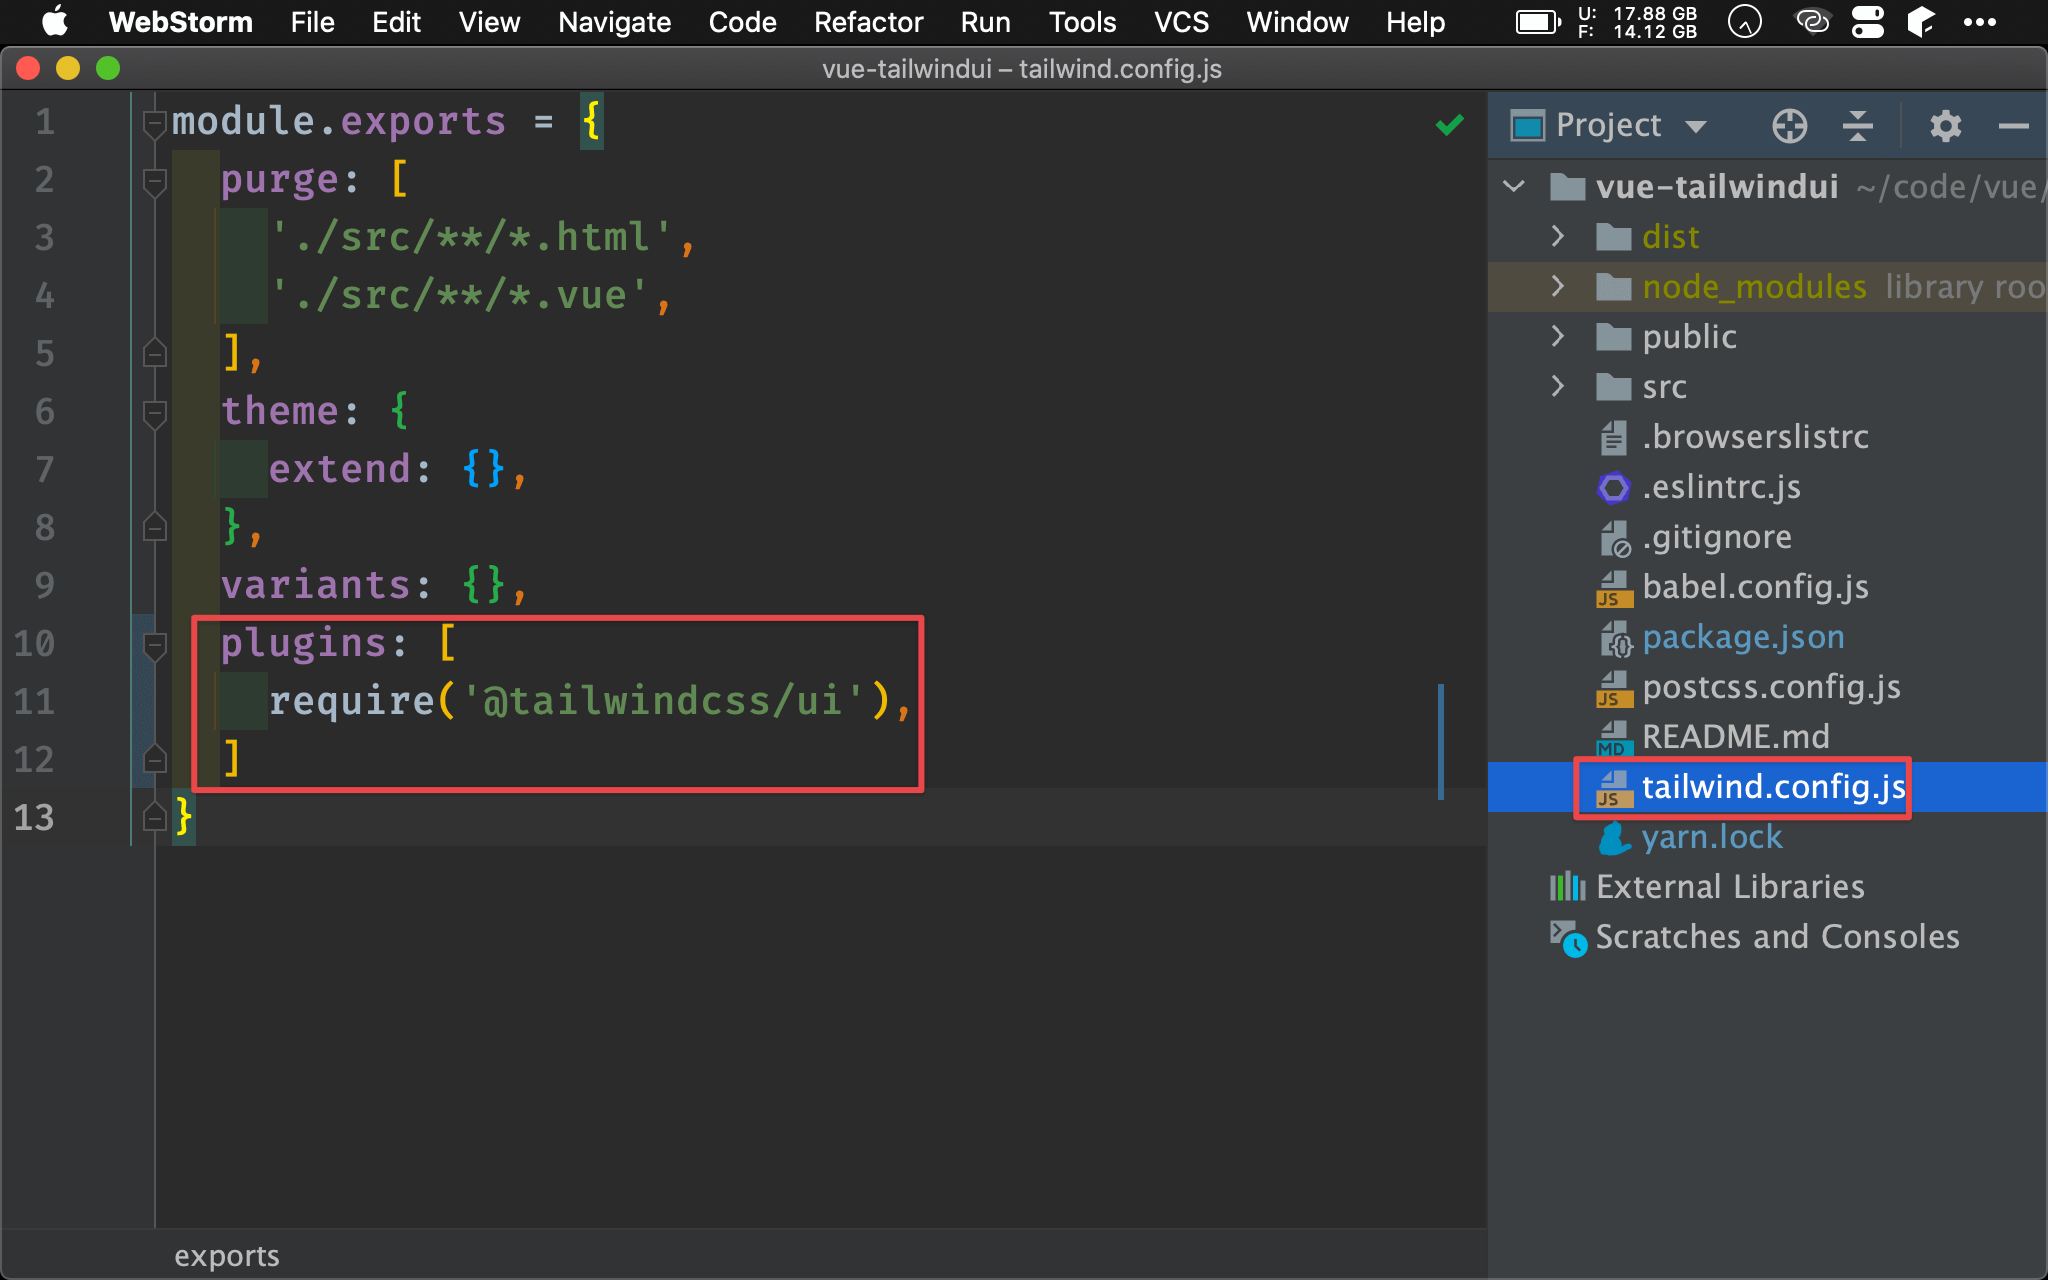Click the battery status icon in menu bar
The image size is (2048, 1280).
[1537, 22]
